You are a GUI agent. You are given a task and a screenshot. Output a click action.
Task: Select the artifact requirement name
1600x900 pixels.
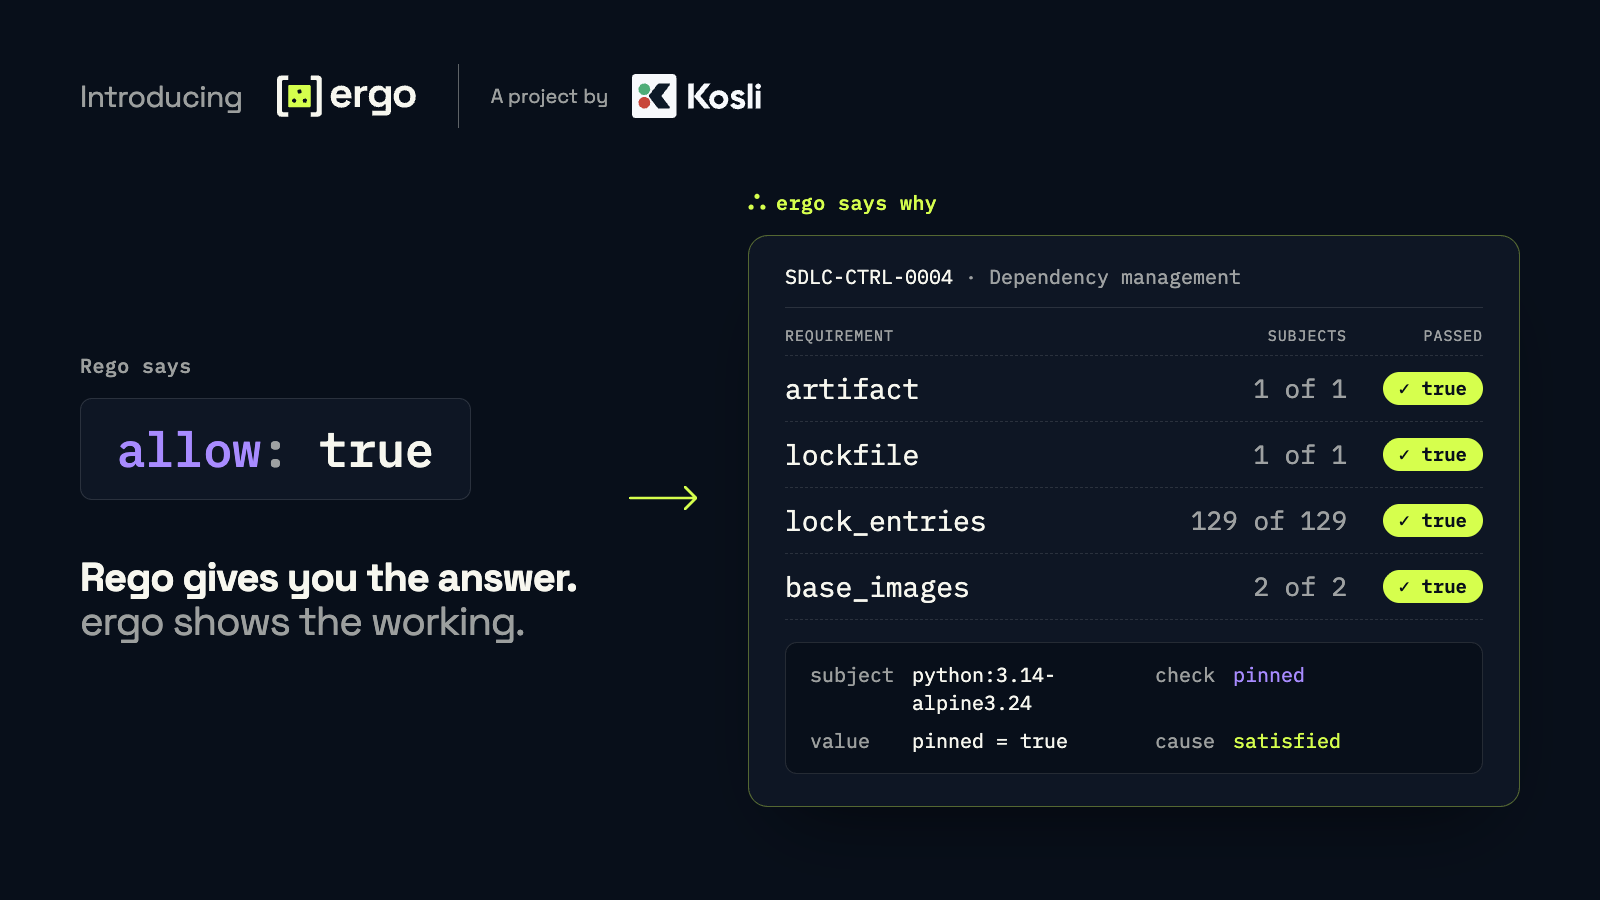coord(852,389)
